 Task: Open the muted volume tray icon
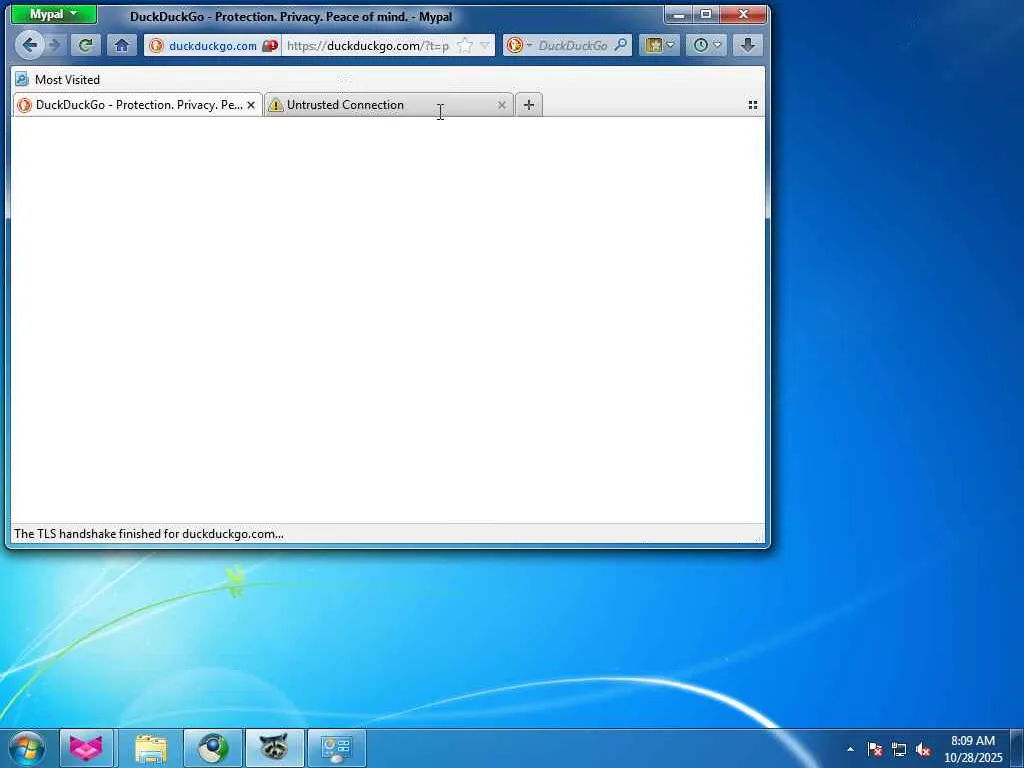click(923, 749)
